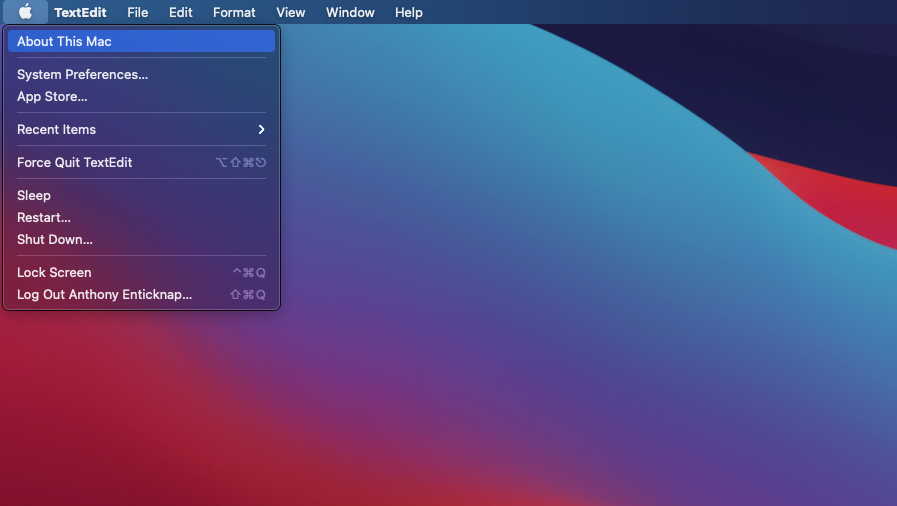Select Sleep in the Apple menu
Screen dimensions: 897x506
[x=141, y=196]
